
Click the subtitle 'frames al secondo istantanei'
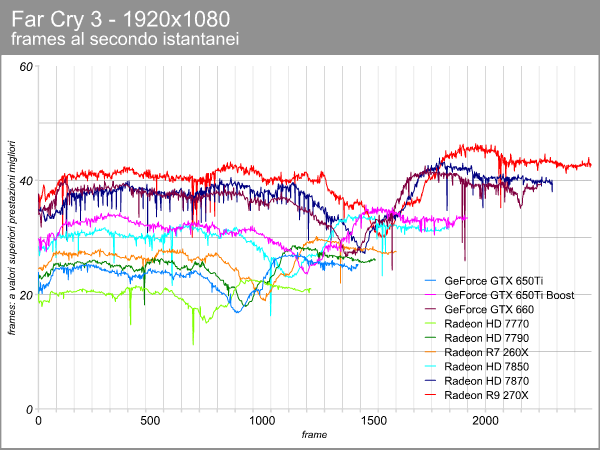point(125,39)
